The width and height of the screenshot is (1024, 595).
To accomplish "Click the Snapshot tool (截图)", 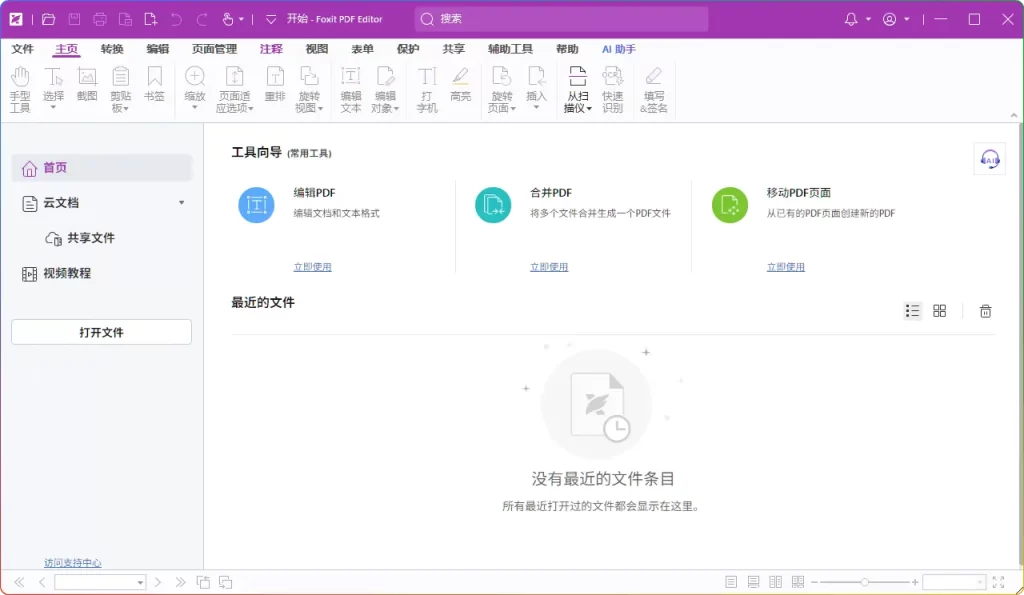I will click(87, 84).
